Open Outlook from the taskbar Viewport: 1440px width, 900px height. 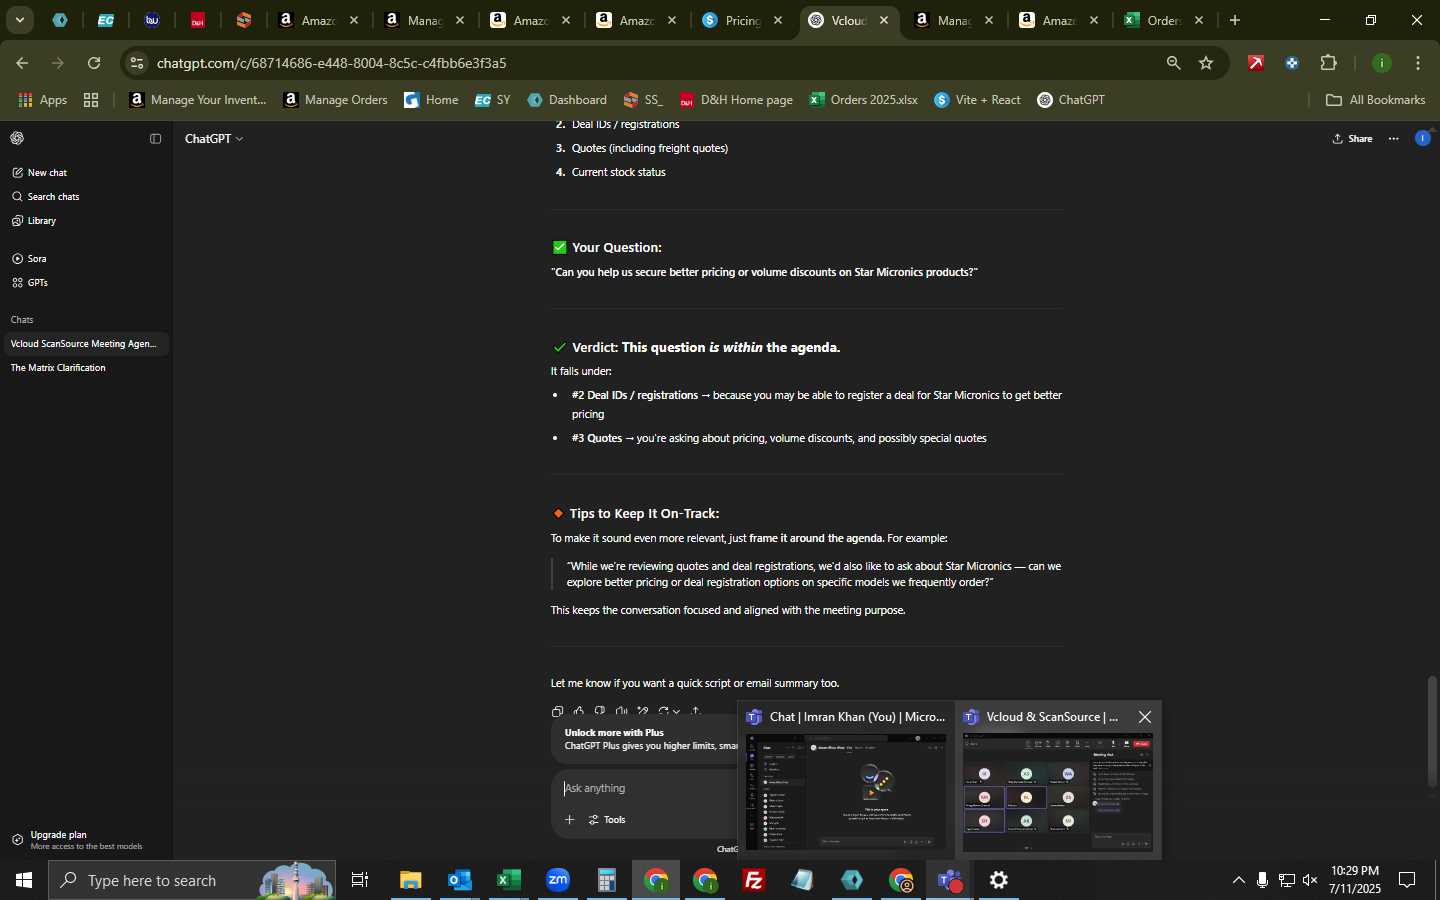(x=459, y=880)
